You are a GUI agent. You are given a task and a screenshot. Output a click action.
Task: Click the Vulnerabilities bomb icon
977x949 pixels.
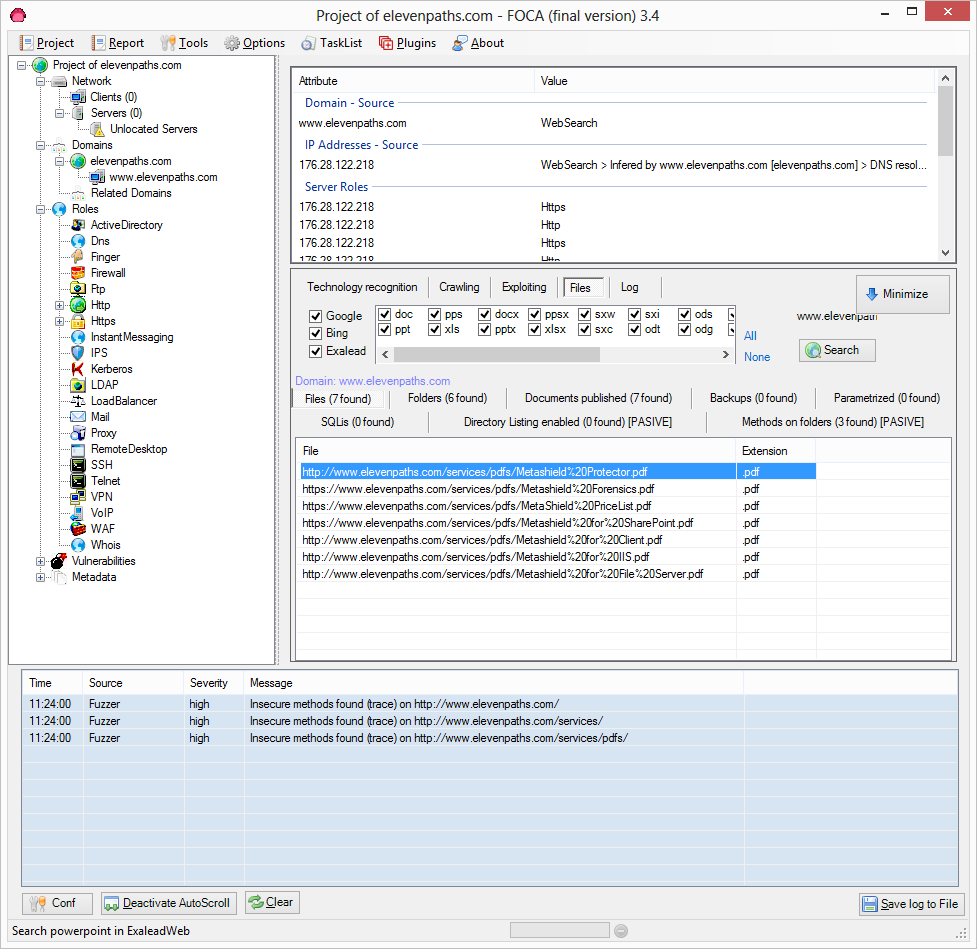click(x=59, y=561)
